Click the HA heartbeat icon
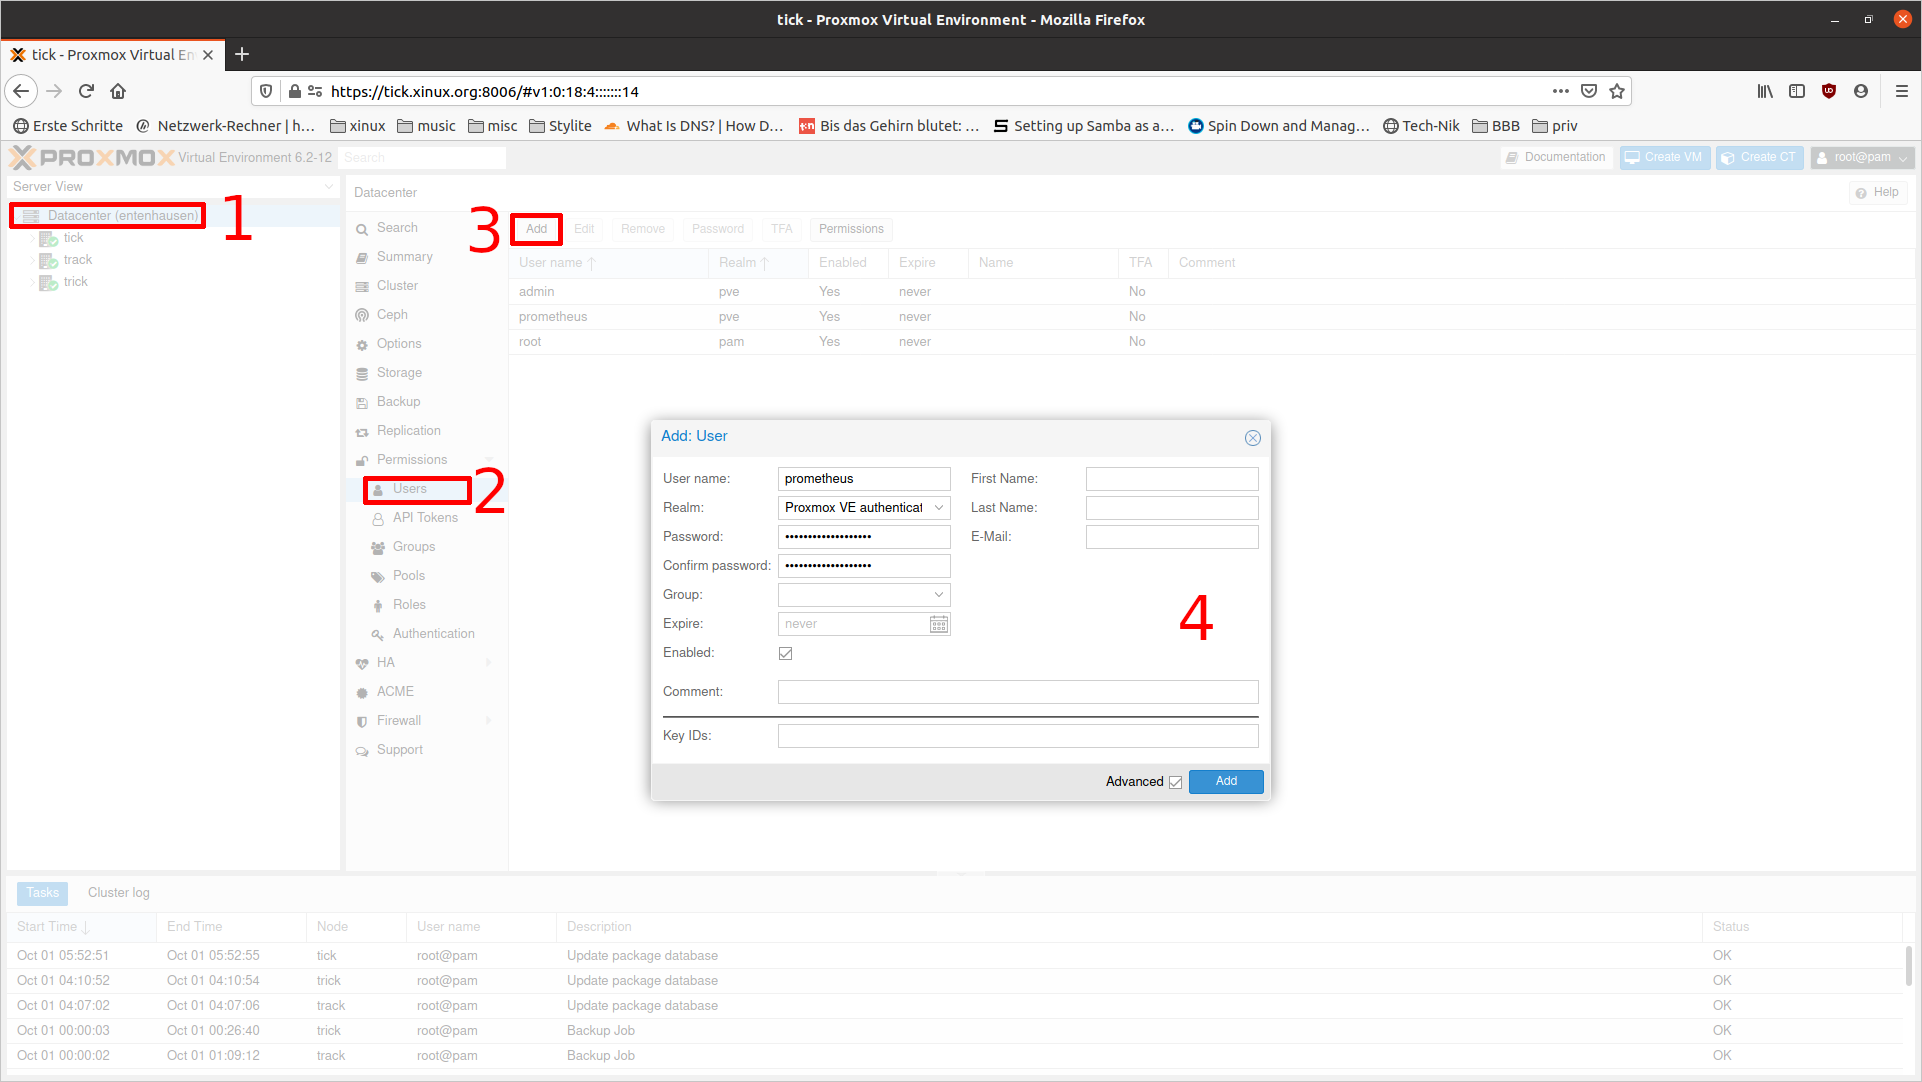The width and height of the screenshot is (1922, 1082). [x=362, y=663]
